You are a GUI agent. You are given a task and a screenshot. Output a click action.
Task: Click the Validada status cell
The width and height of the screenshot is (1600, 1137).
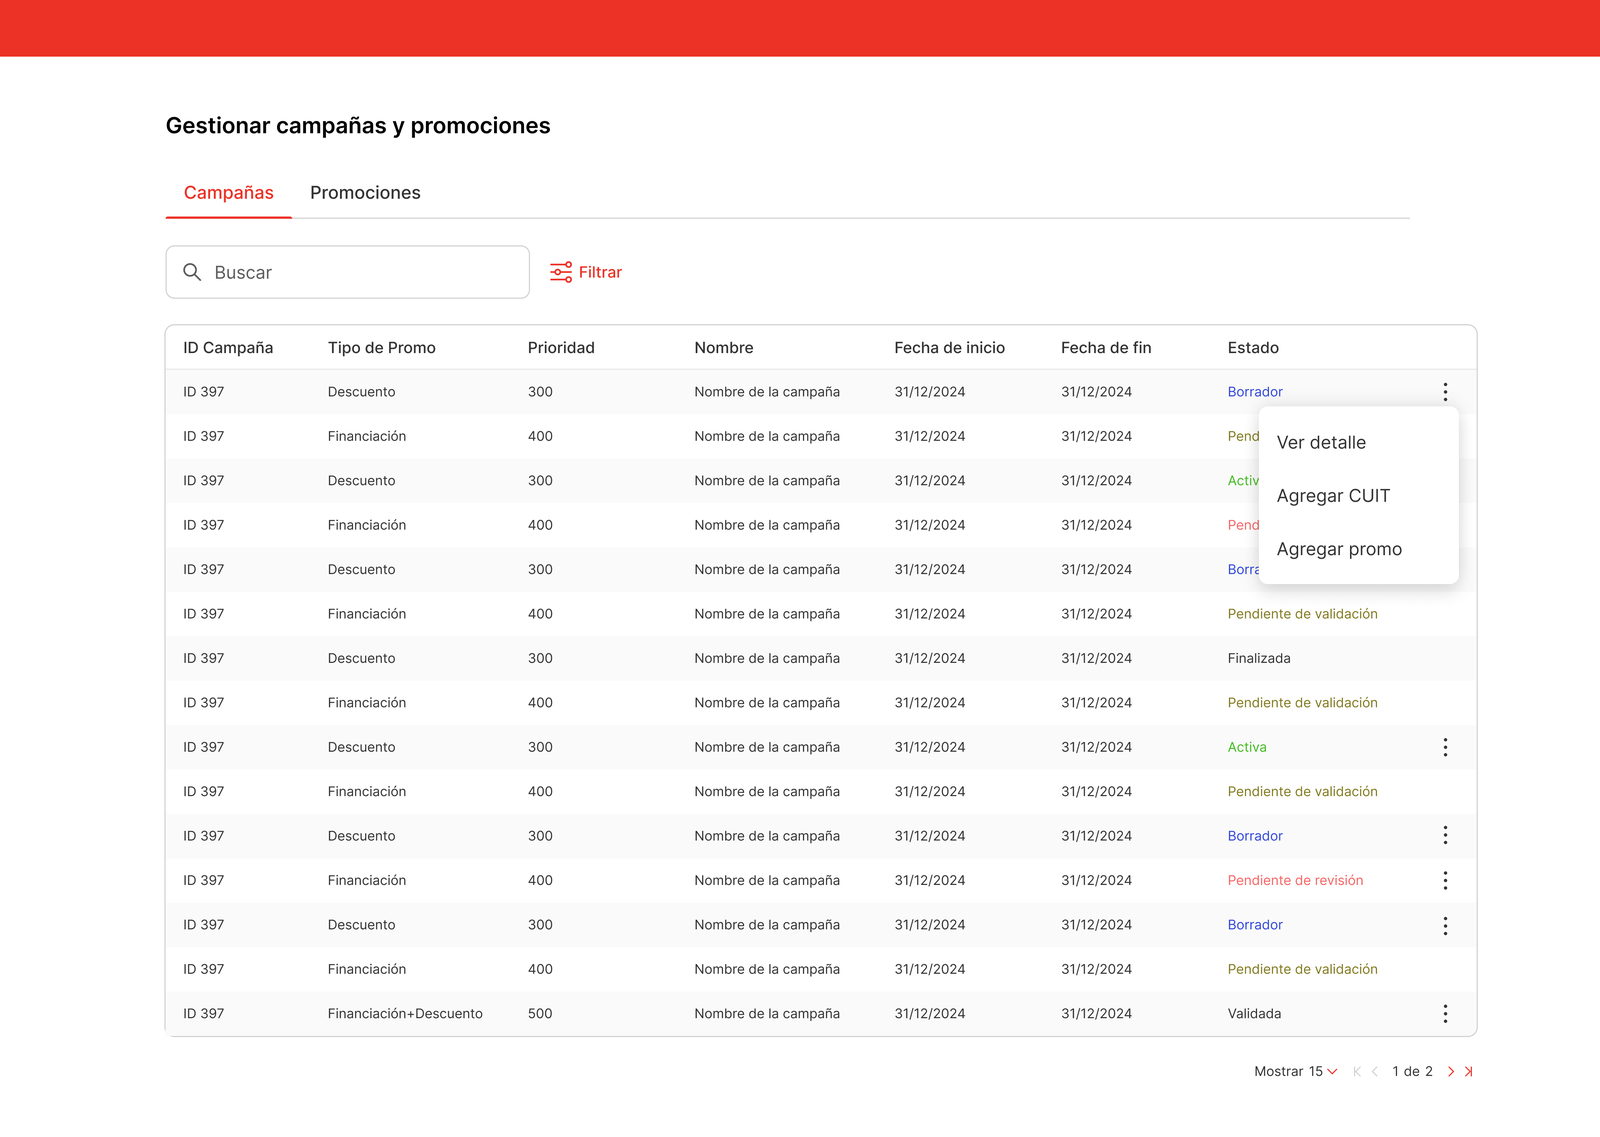tap(1254, 1014)
